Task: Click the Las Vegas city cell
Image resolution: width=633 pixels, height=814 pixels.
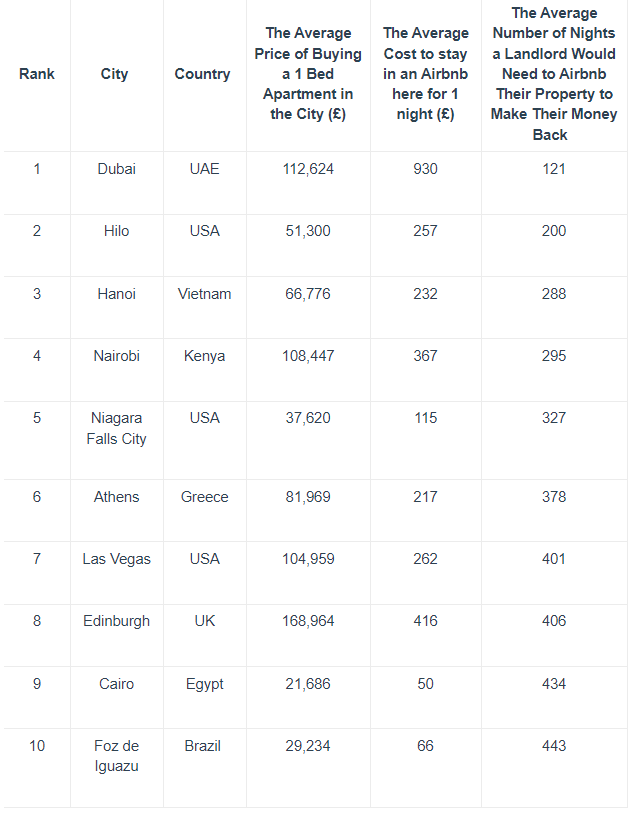Action: click(x=116, y=559)
